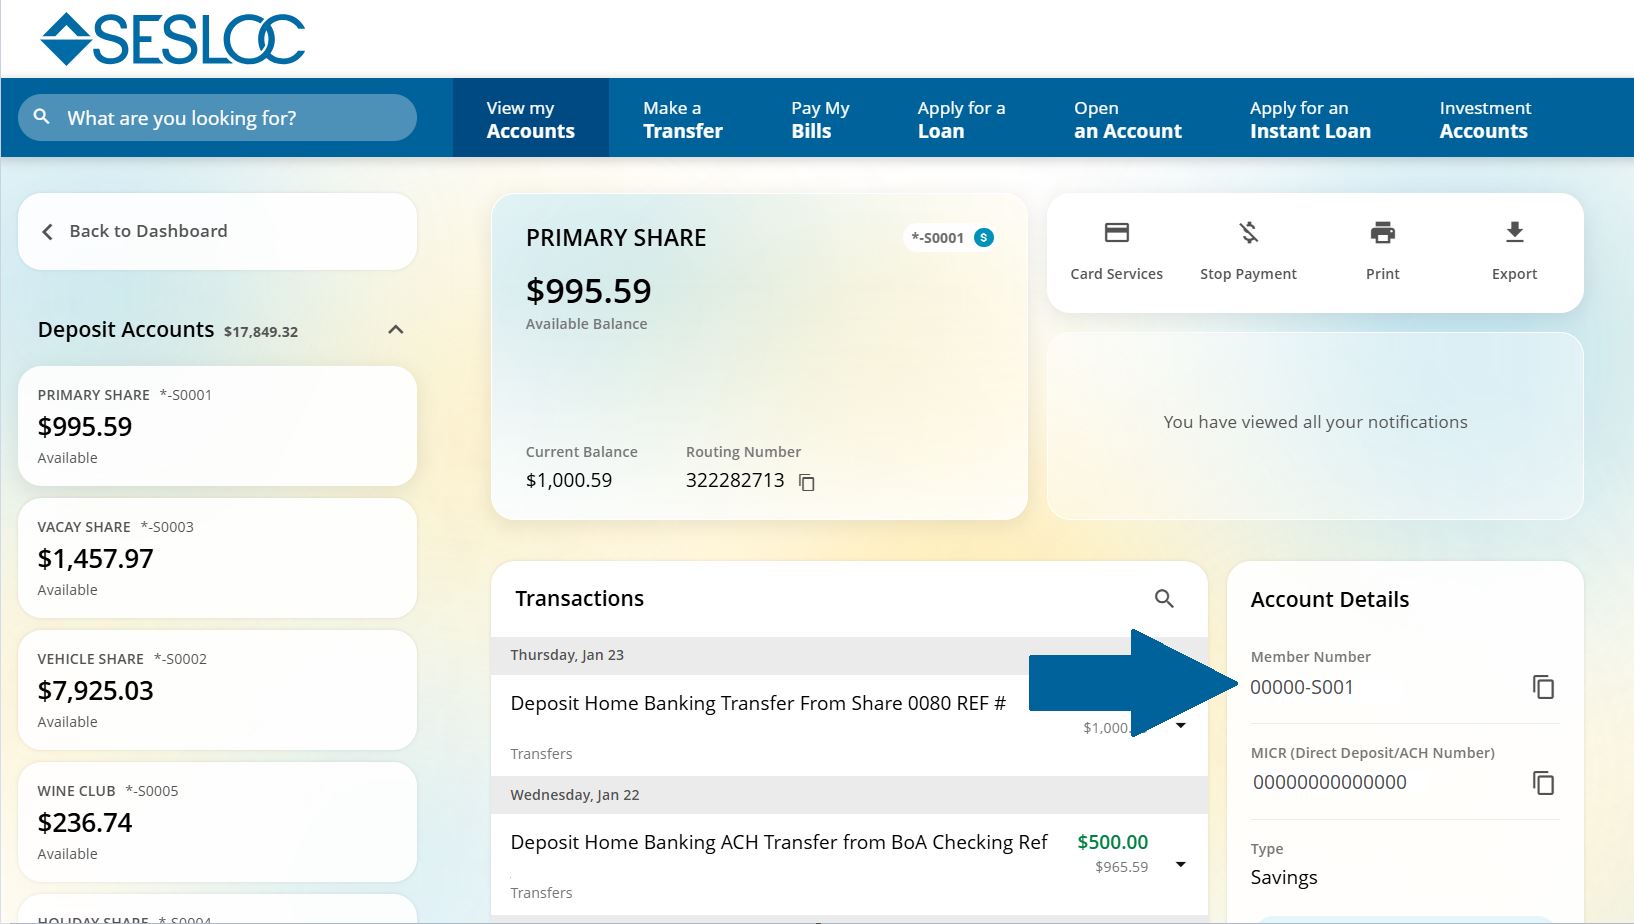
Task: Switch to the View my Accounts tab
Action: click(530, 118)
